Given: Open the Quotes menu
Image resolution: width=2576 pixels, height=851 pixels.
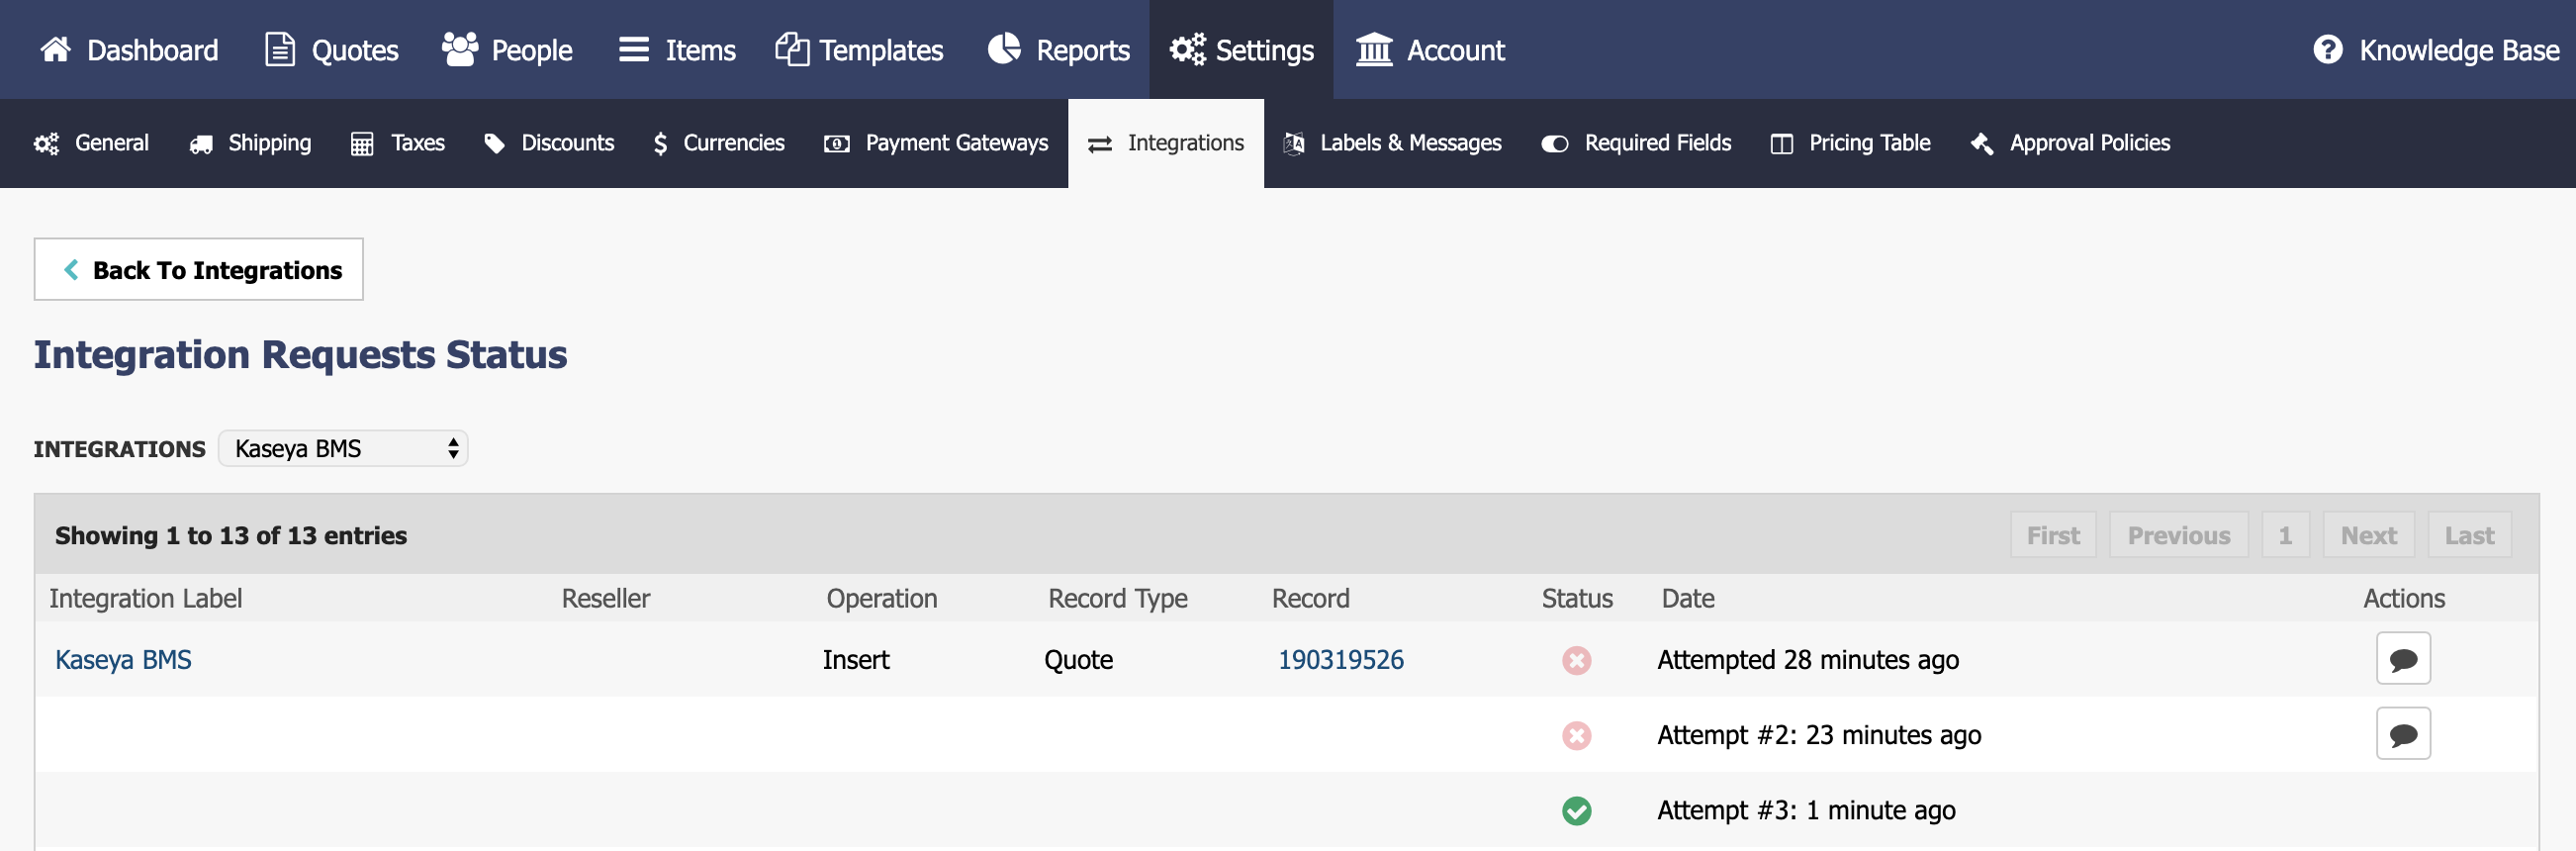Looking at the screenshot, I should tap(331, 49).
